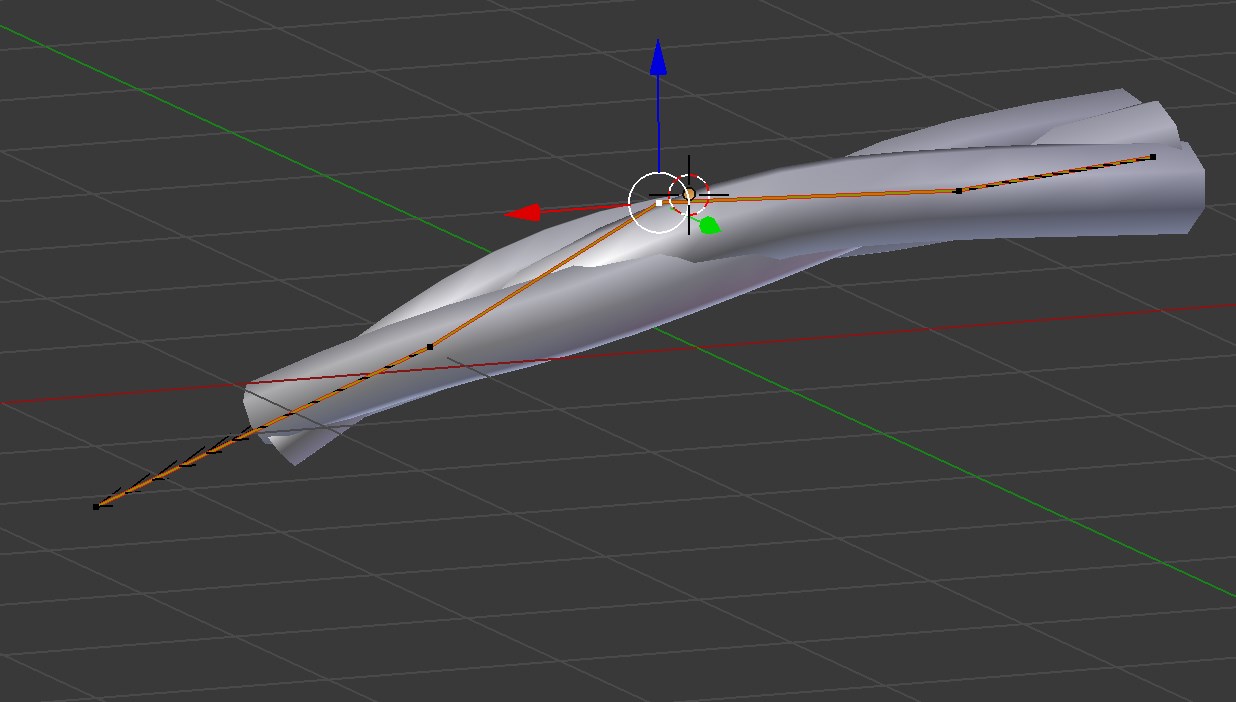Click the red X-axis arrow head
Screen dimensions: 1236x702
[x=523, y=213]
